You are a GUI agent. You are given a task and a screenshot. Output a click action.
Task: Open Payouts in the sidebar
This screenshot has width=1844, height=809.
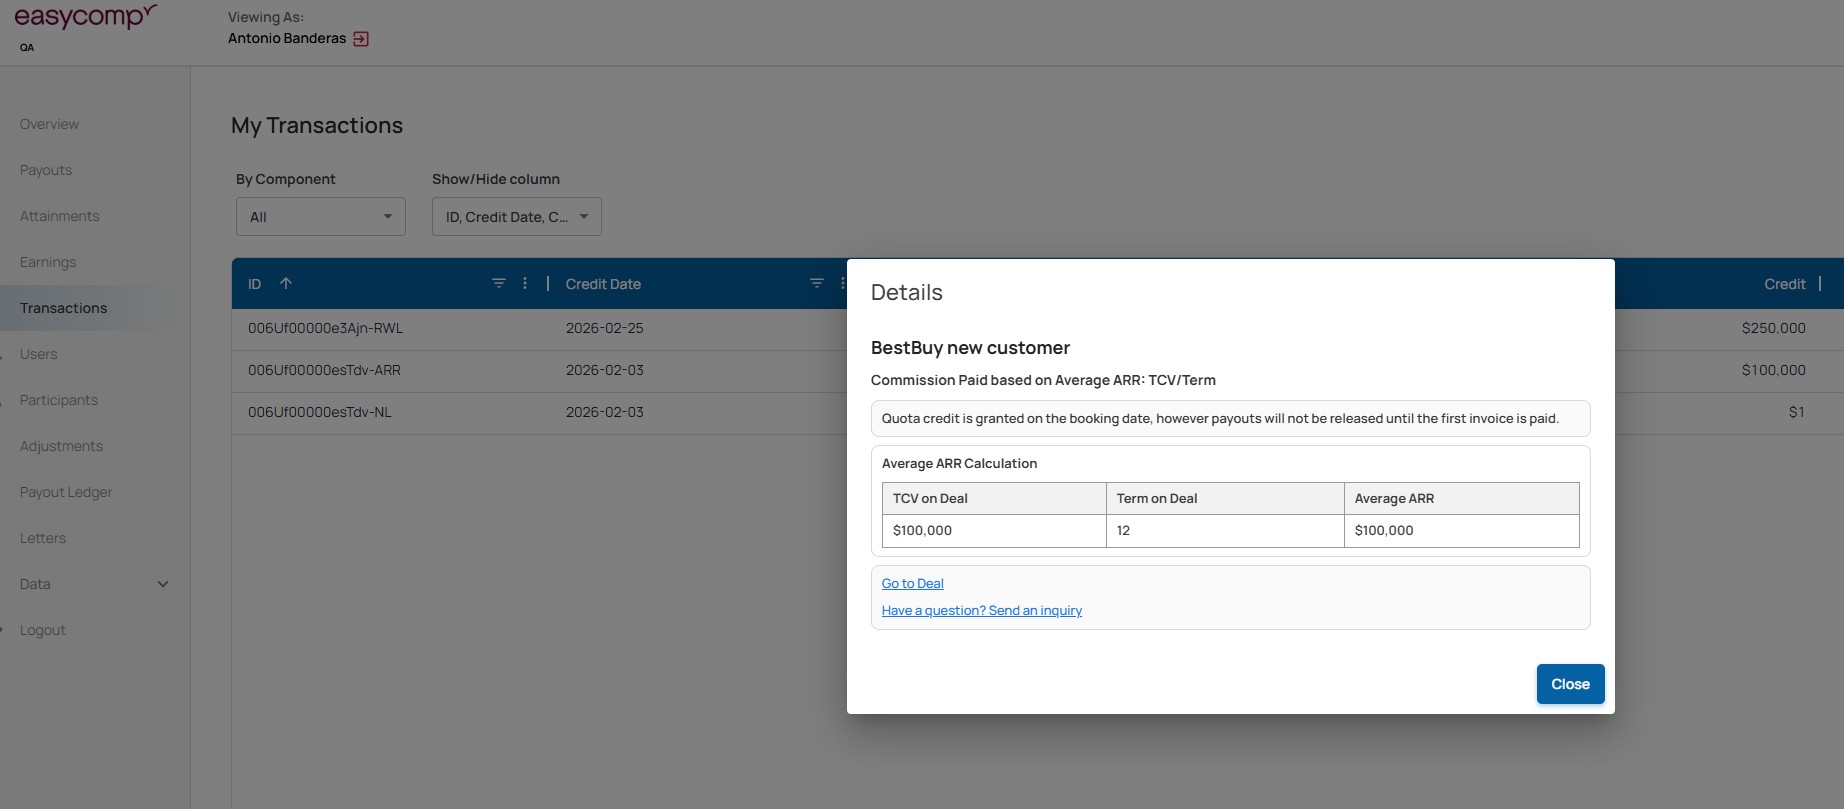click(x=46, y=170)
